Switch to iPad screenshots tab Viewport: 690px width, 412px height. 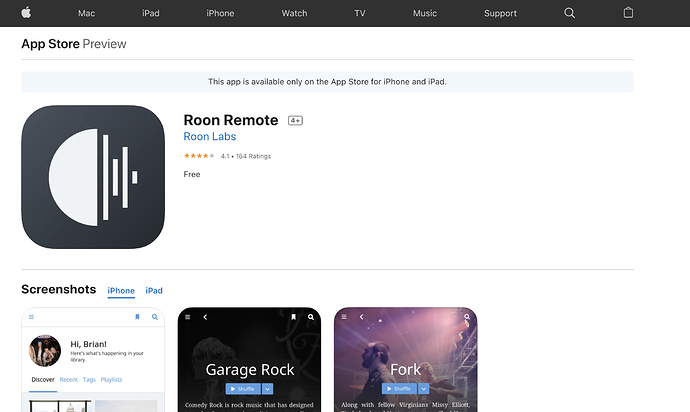[x=154, y=291]
